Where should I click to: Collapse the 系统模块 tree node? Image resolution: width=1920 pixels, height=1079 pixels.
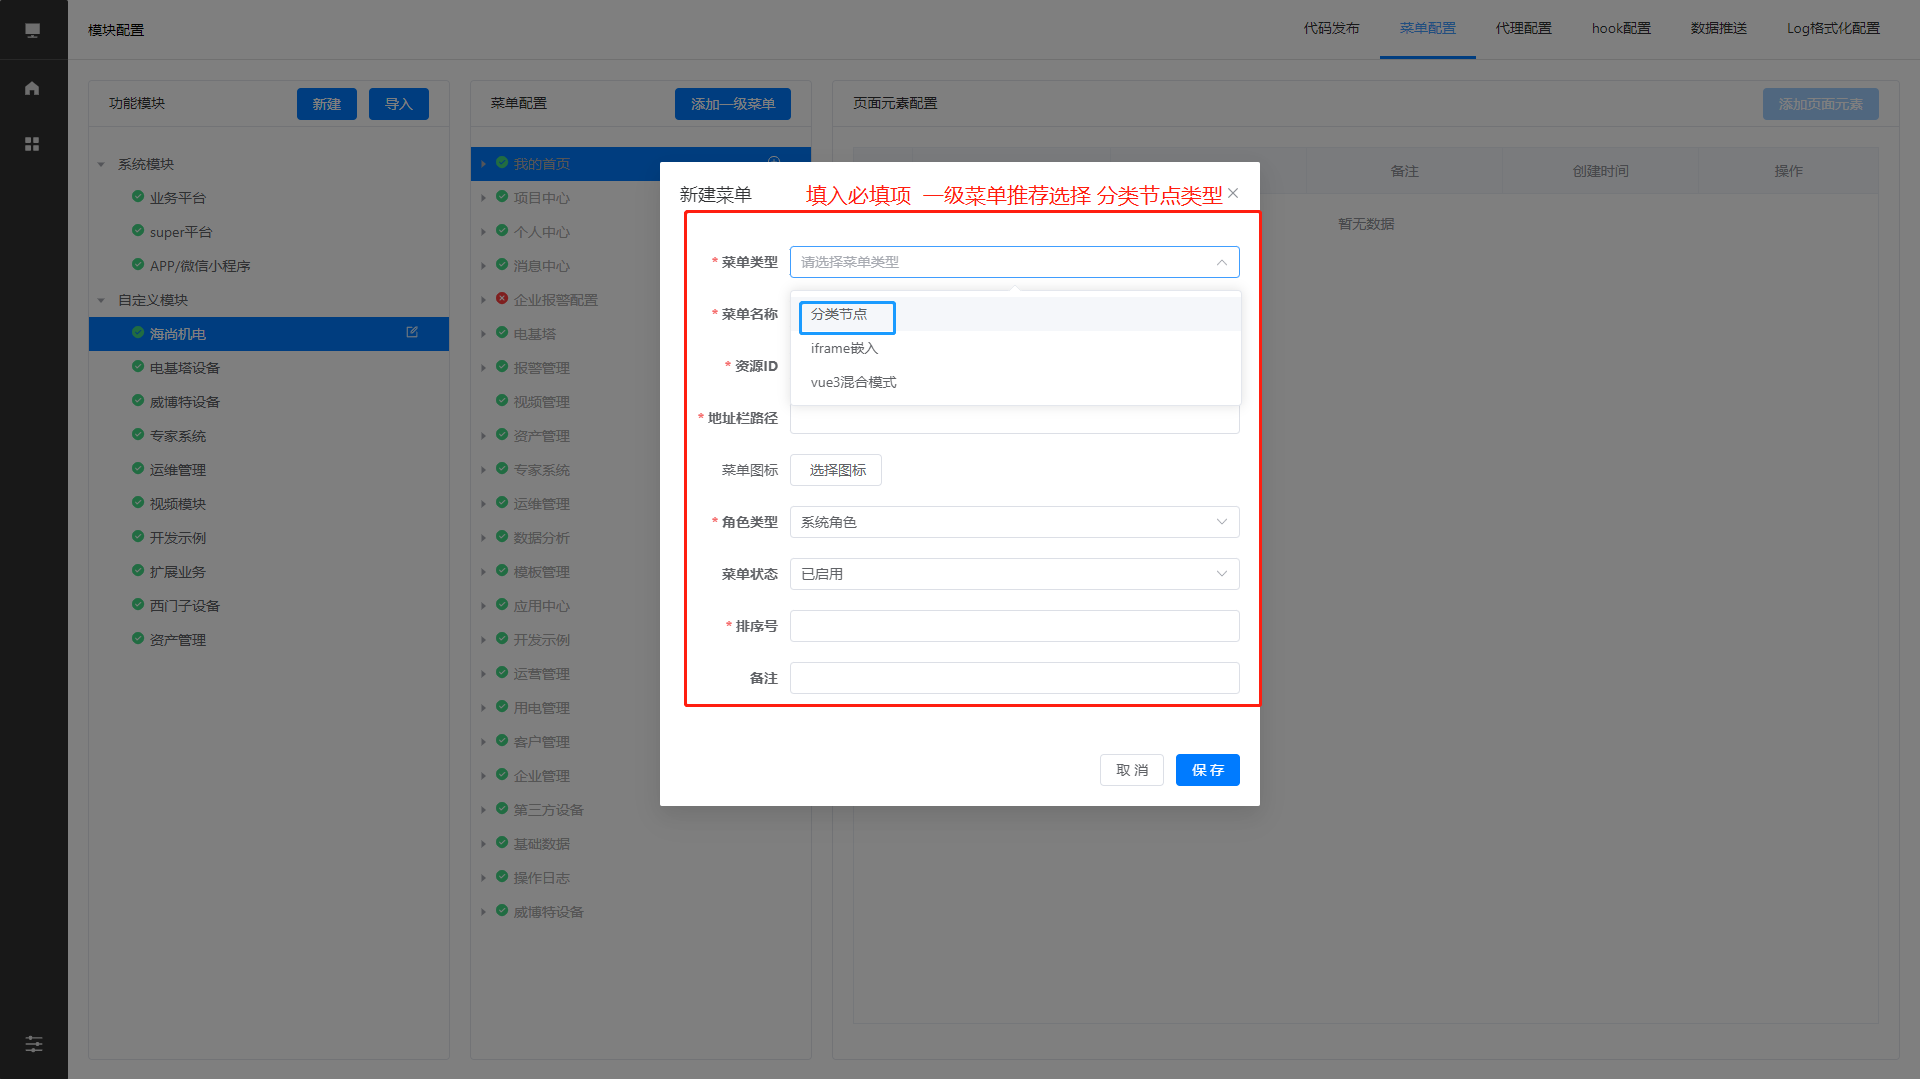point(101,164)
